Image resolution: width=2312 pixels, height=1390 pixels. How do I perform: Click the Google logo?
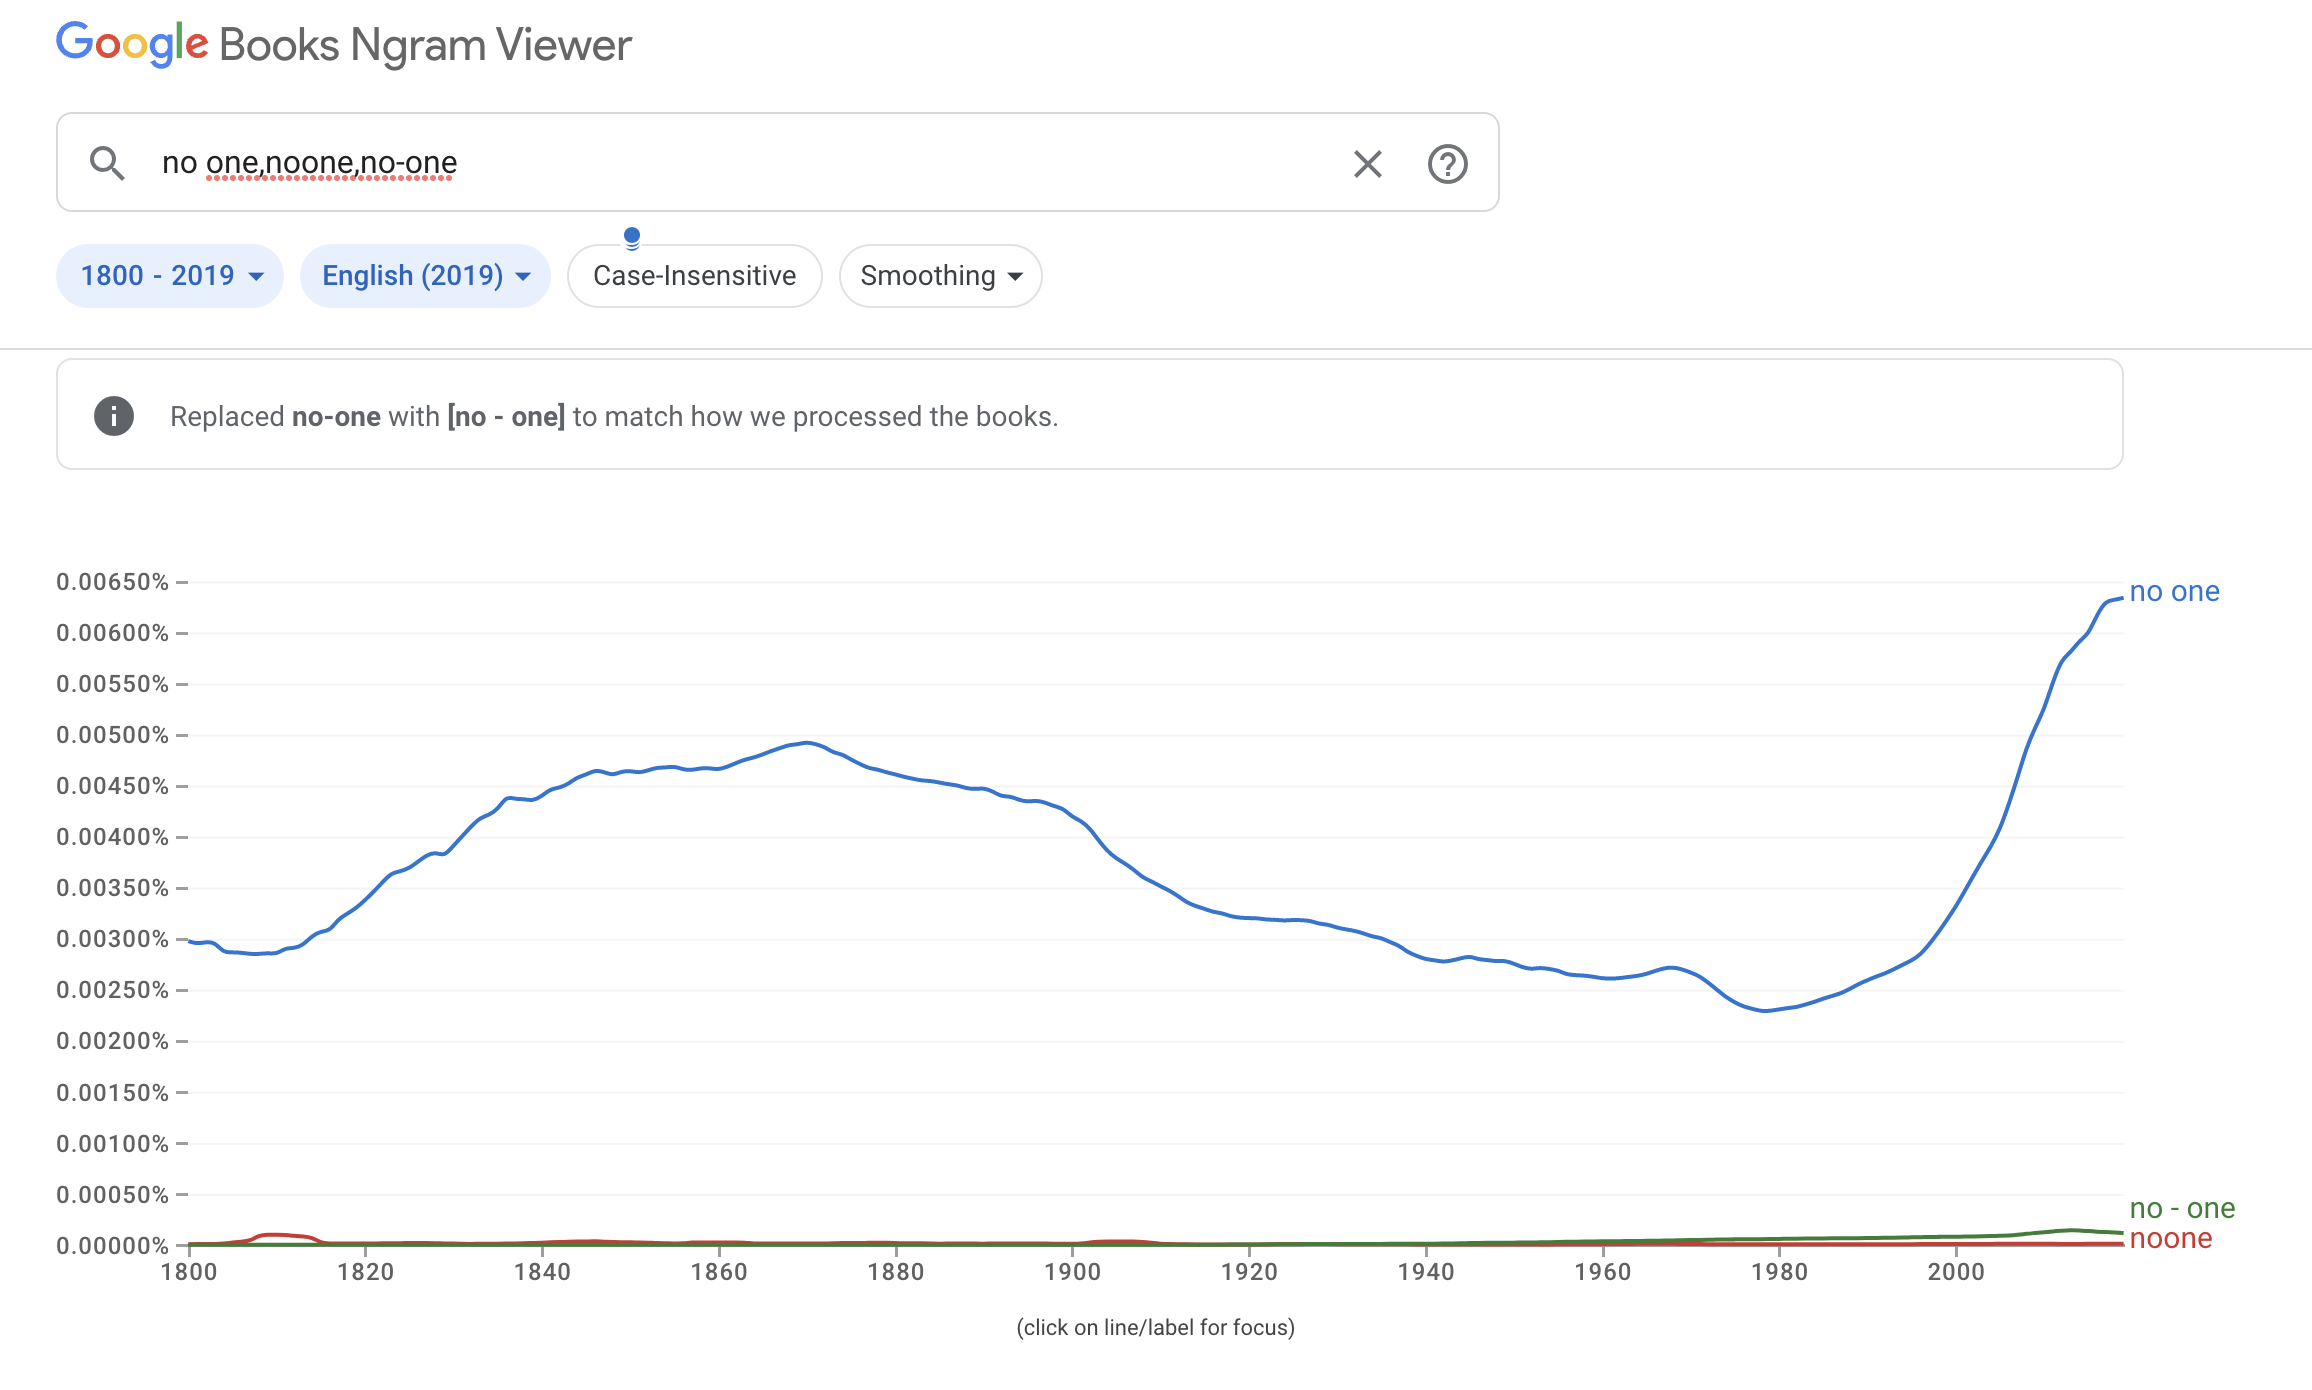click(x=132, y=44)
